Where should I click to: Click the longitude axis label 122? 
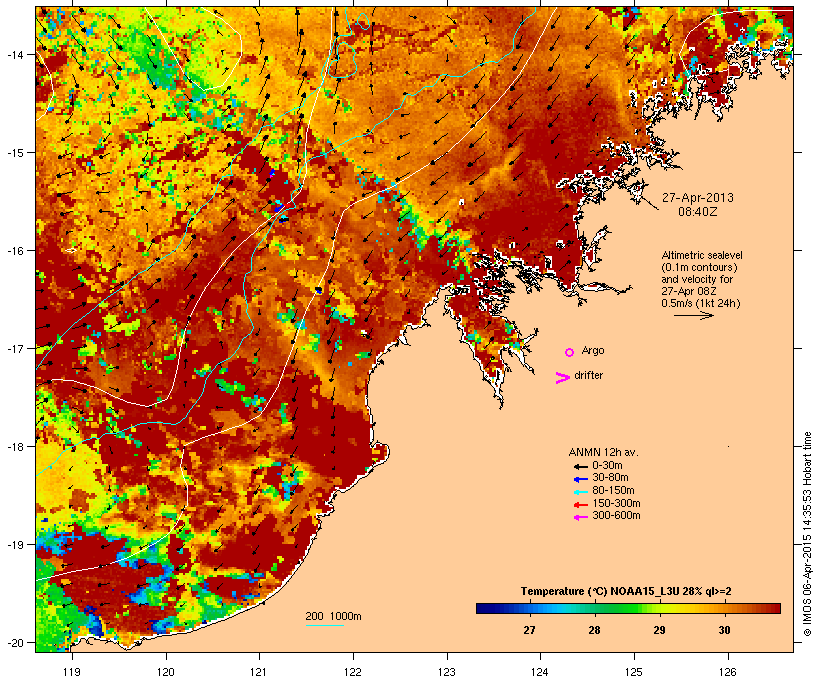[353, 672]
